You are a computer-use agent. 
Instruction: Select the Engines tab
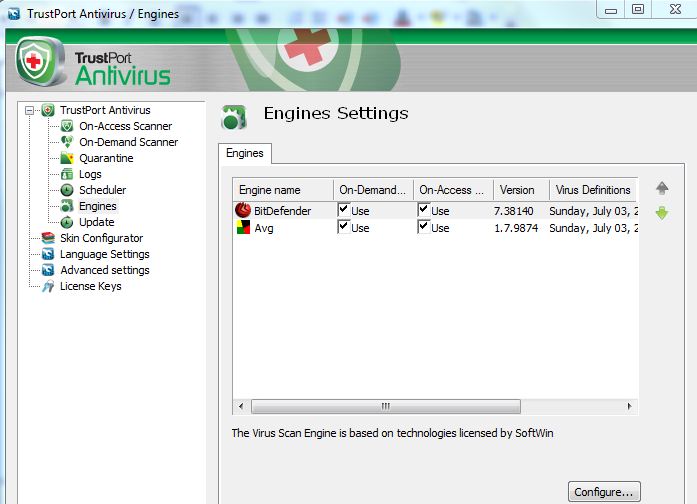245,153
